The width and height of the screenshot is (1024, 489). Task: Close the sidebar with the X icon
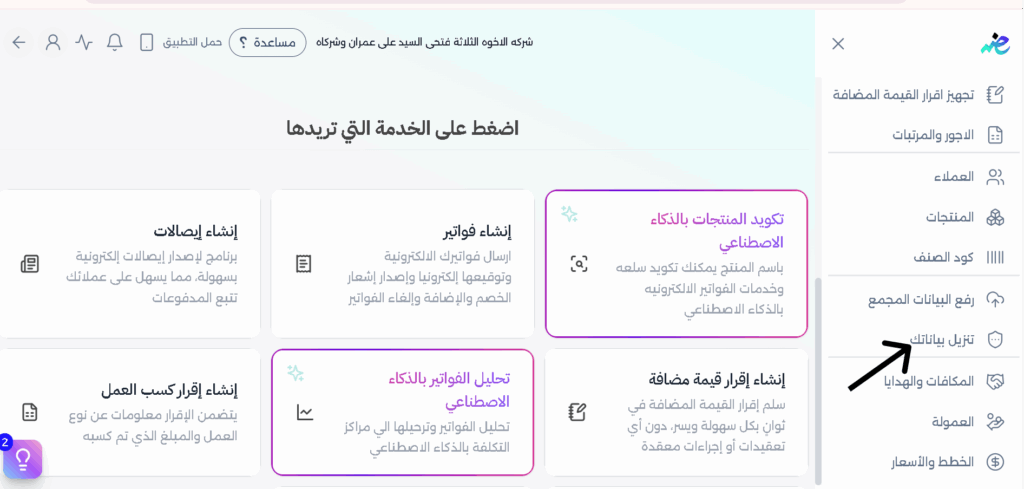(838, 44)
